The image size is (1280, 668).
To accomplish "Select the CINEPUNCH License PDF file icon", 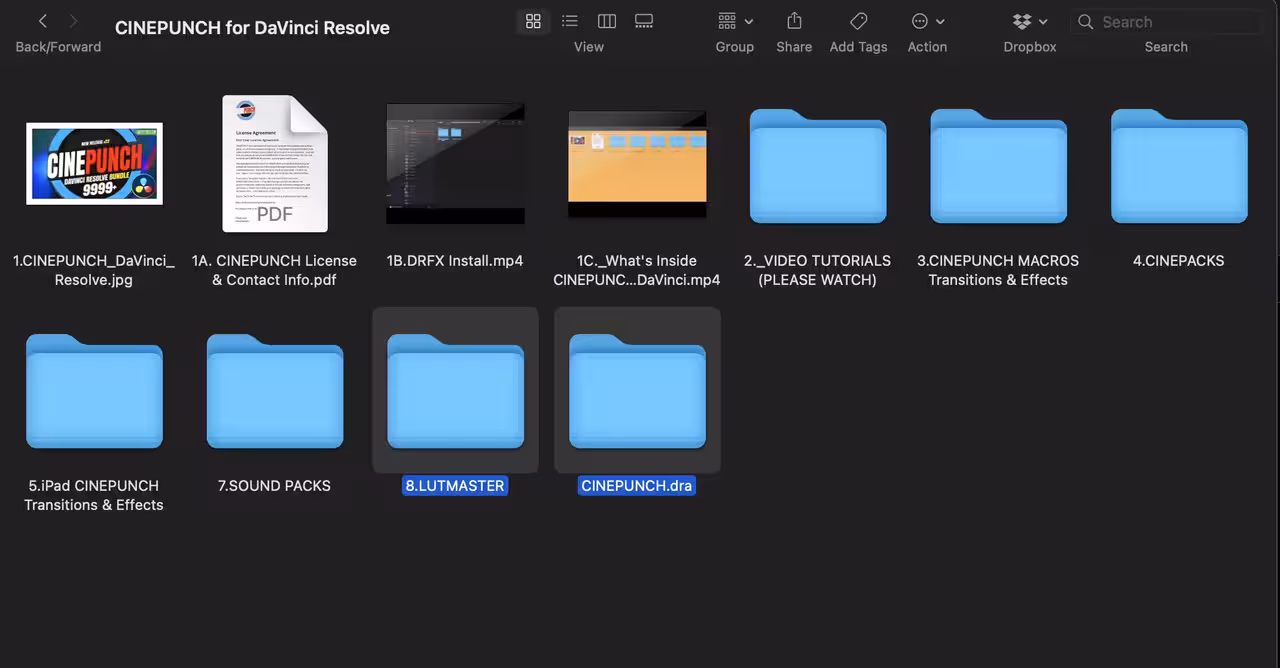I will point(275,164).
